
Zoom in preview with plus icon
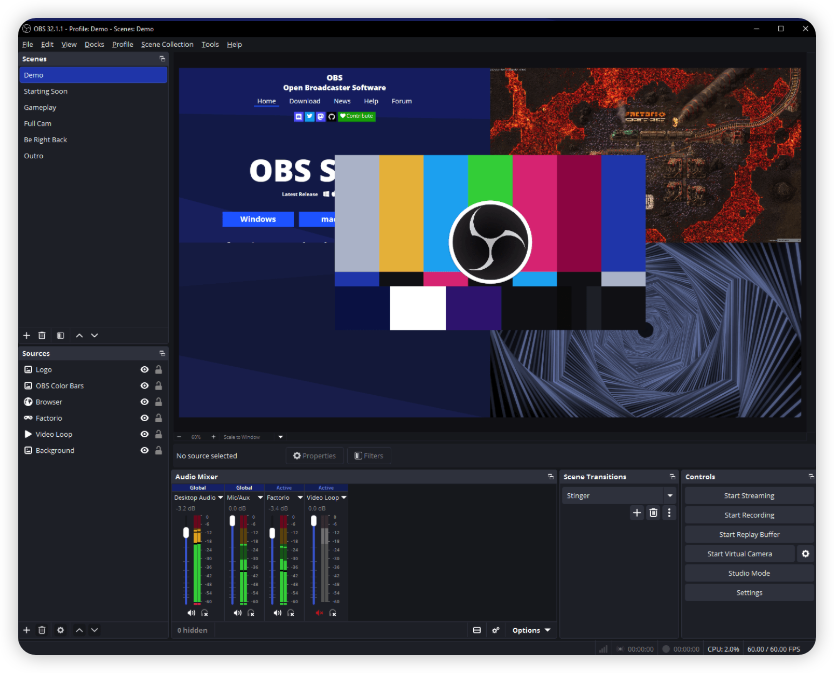click(x=213, y=437)
